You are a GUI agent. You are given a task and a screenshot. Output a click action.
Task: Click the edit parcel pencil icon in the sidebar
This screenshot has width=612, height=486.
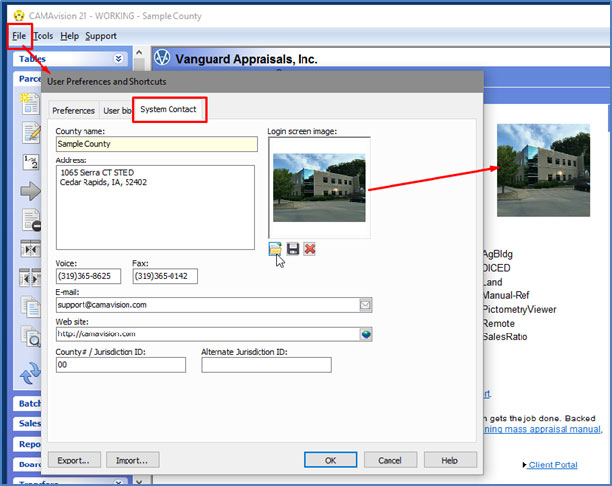pyautogui.click(x=31, y=132)
